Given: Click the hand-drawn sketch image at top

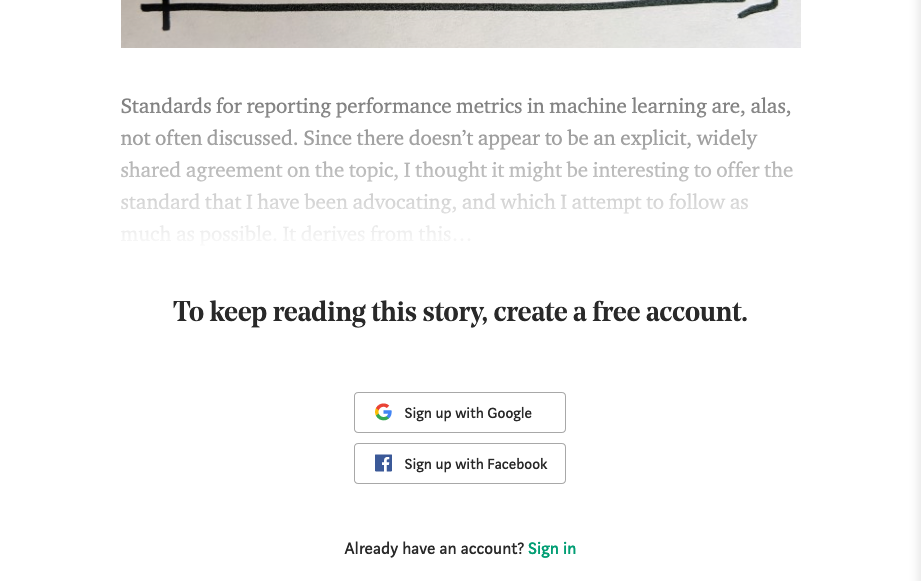Looking at the screenshot, I should coord(460,23).
